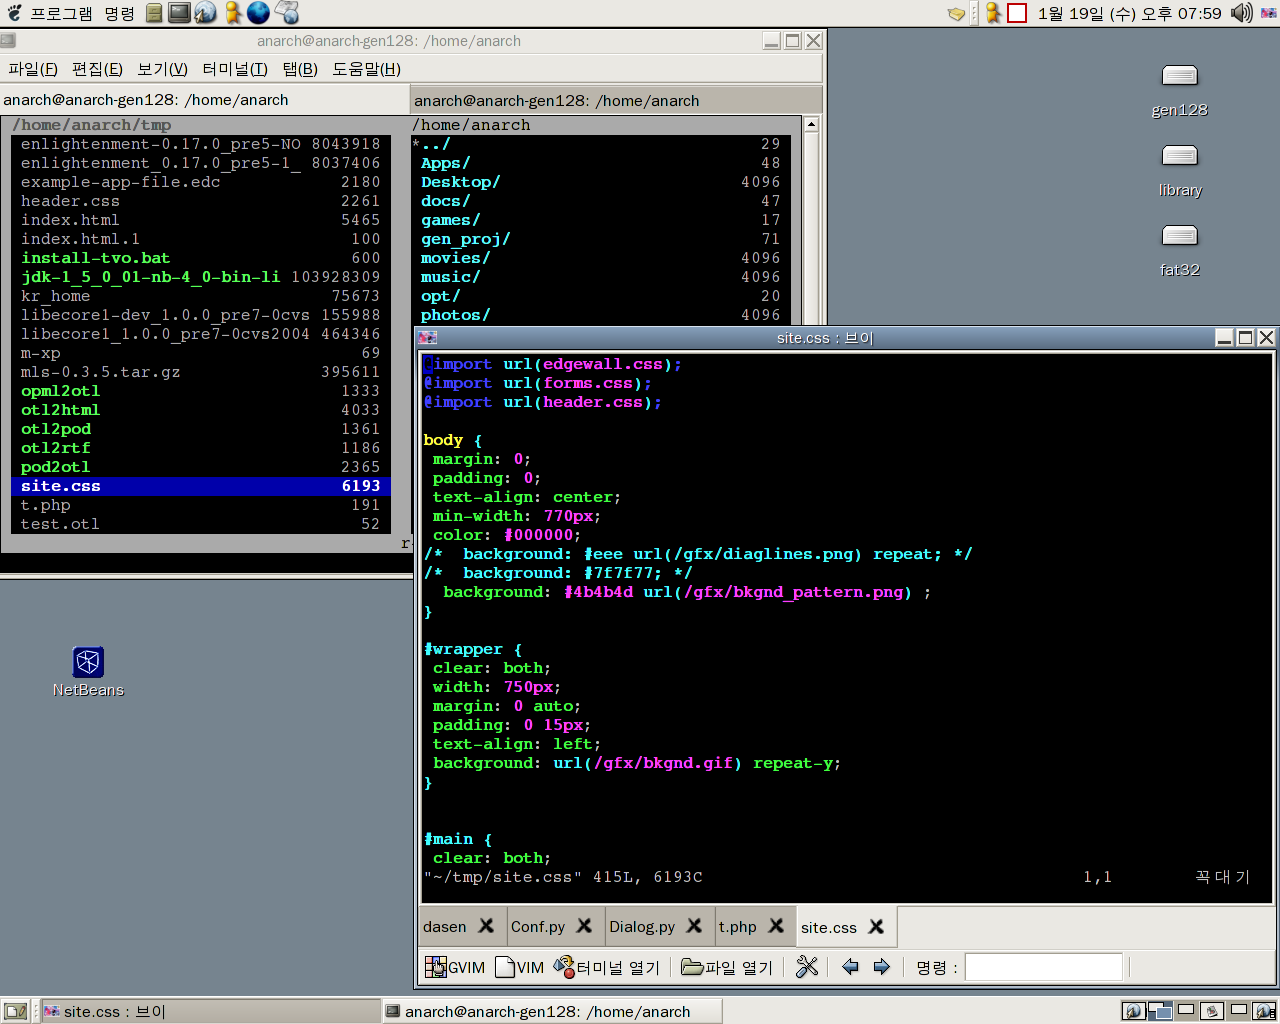Switch to the t.php tab

pos(737,927)
